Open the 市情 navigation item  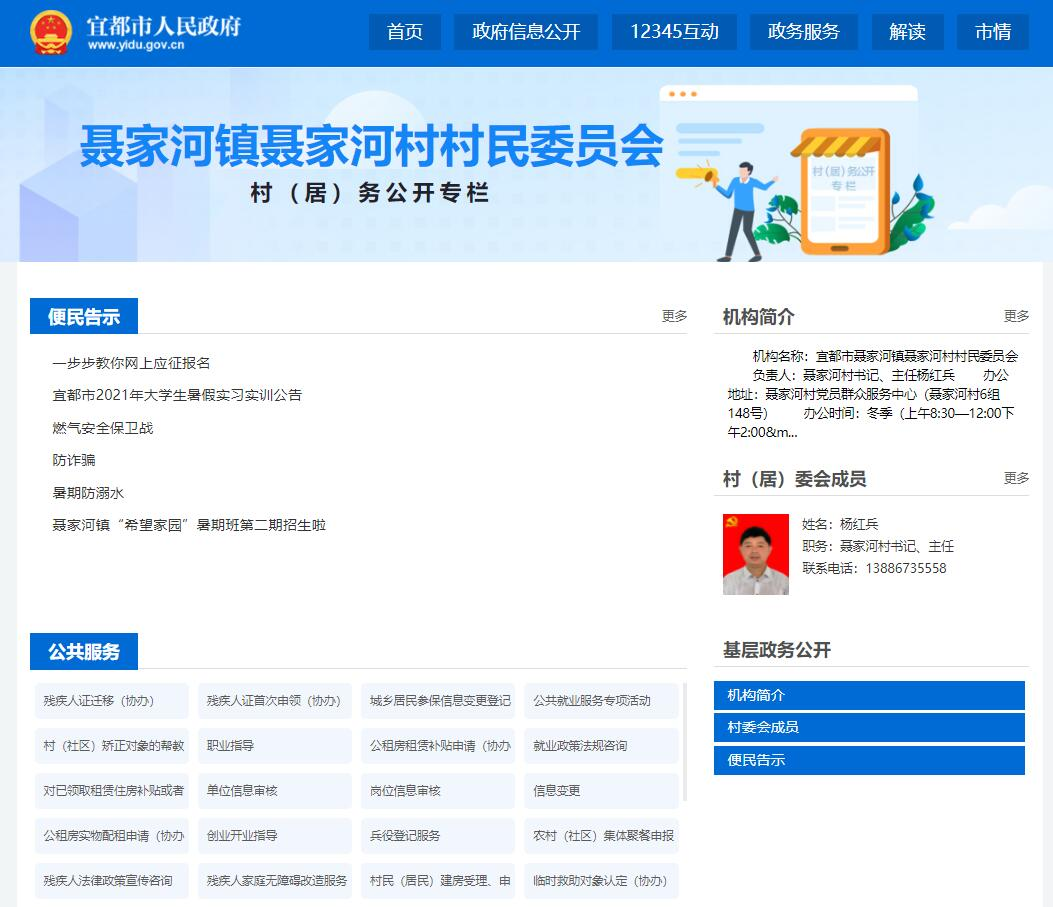coord(992,32)
